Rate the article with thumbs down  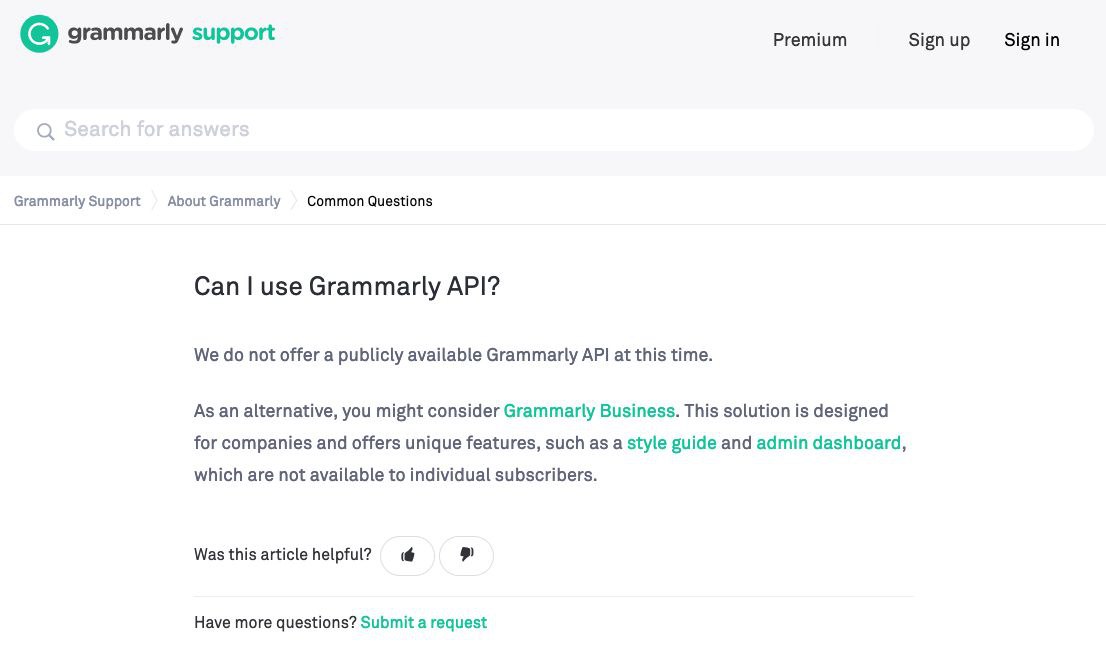pyautogui.click(x=466, y=555)
